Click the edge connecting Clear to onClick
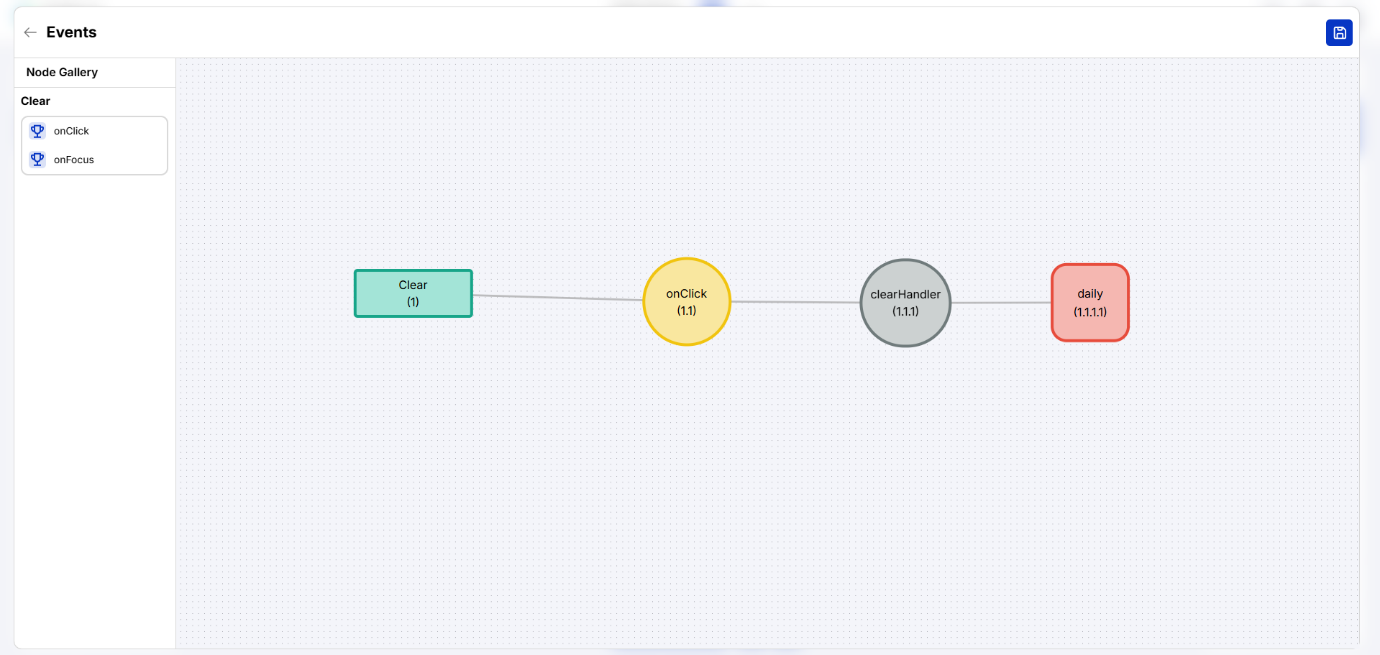The image size is (1380, 655). click(557, 298)
